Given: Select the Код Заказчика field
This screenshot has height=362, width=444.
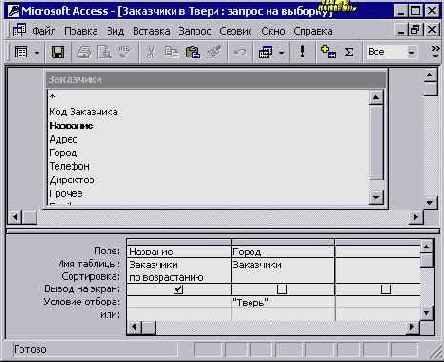Looking at the screenshot, I should click(x=208, y=112).
